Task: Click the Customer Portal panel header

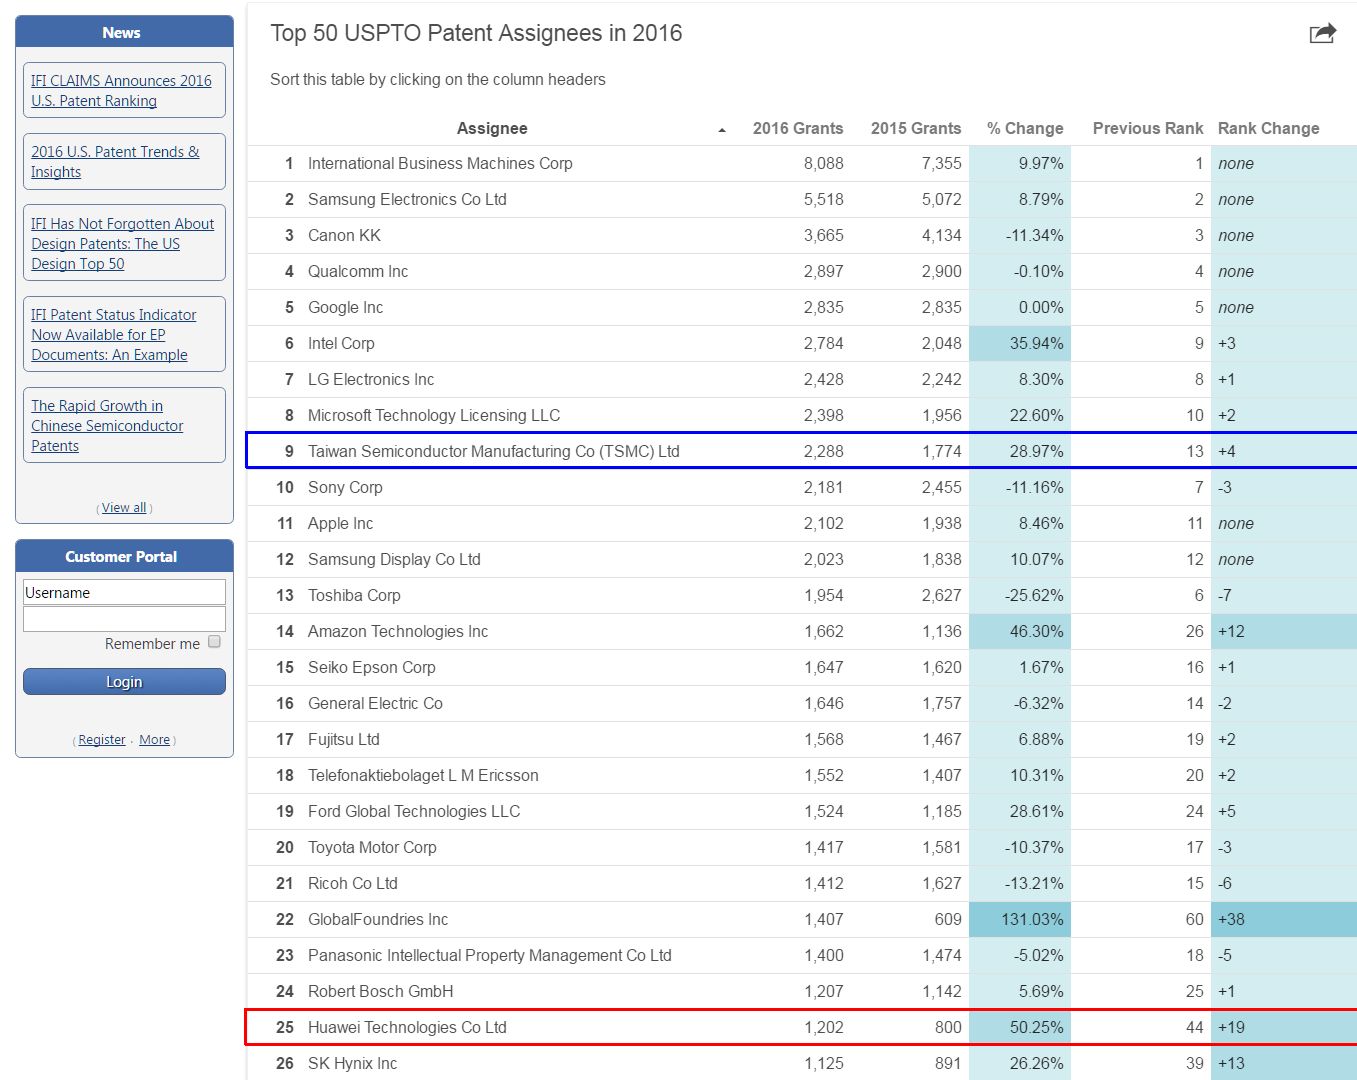Action: pyautogui.click(x=124, y=556)
